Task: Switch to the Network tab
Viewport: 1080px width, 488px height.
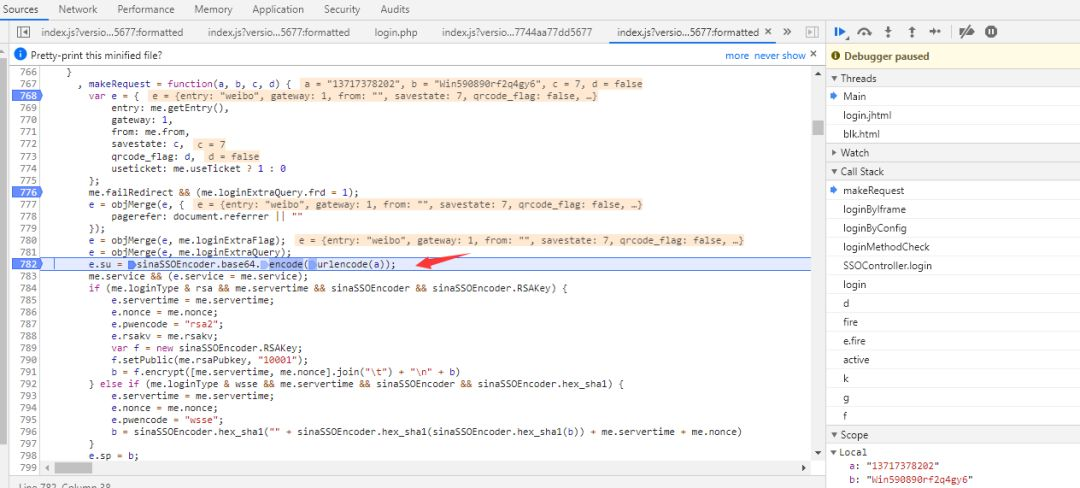Action: 78,10
